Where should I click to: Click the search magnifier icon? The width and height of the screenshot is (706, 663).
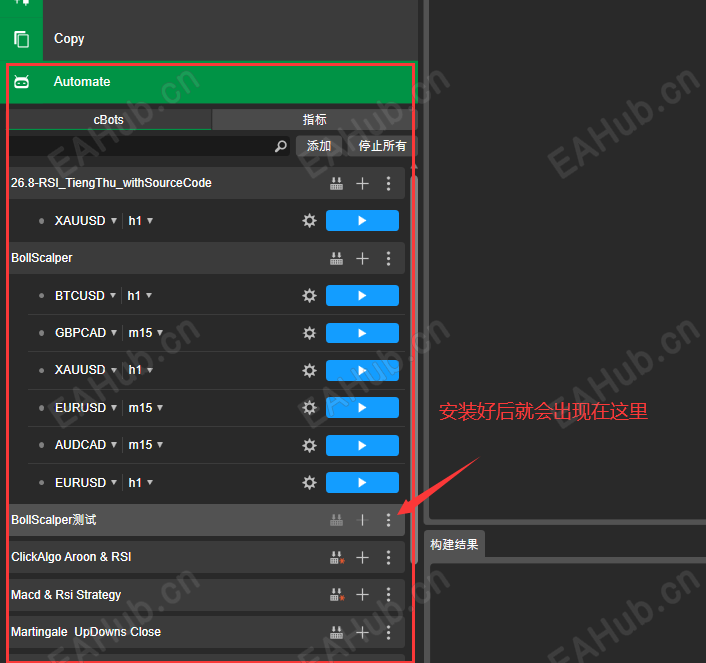point(281,146)
